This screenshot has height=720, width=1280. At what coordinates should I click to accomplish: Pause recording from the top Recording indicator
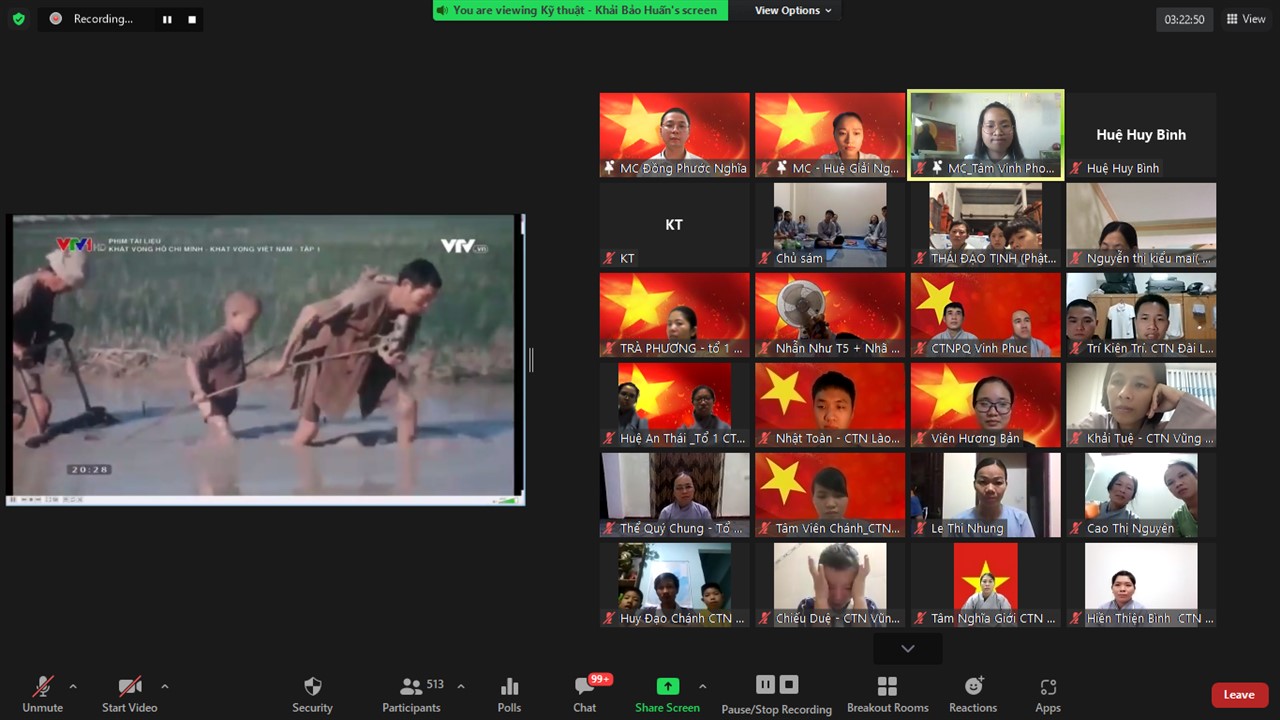pyautogui.click(x=167, y=19)
